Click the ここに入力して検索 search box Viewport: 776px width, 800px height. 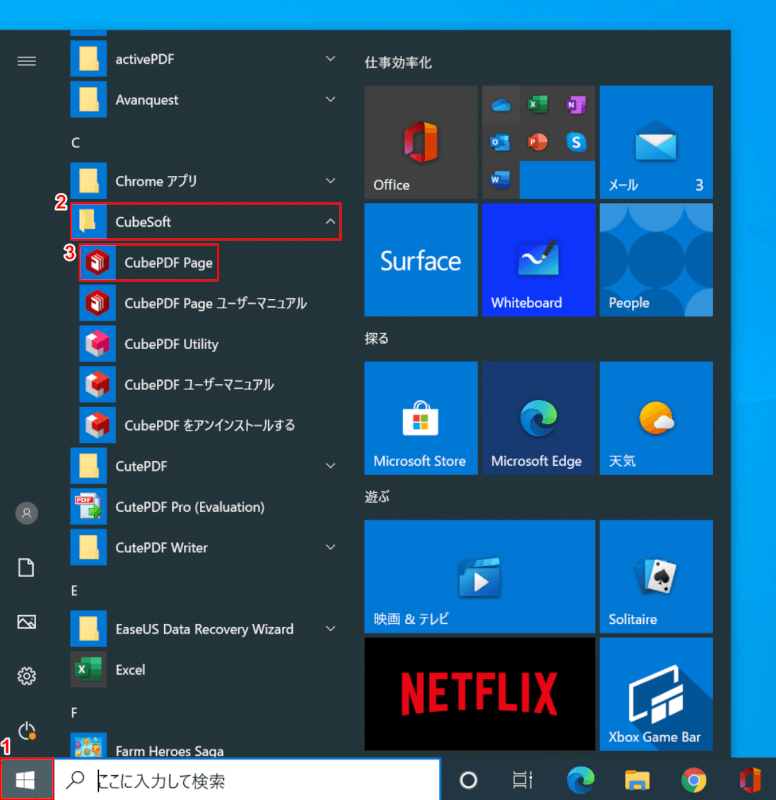(x=247, y=780)
